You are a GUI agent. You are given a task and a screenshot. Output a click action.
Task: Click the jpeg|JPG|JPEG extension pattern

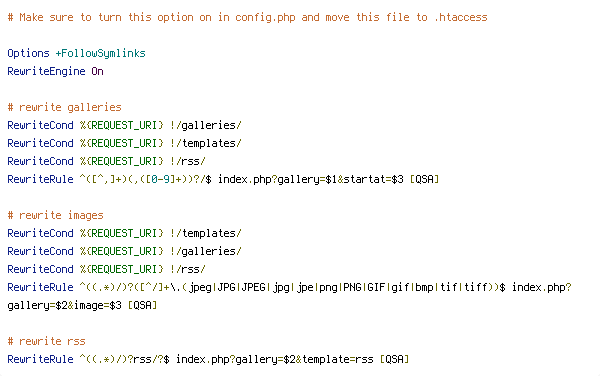point(227,287)
